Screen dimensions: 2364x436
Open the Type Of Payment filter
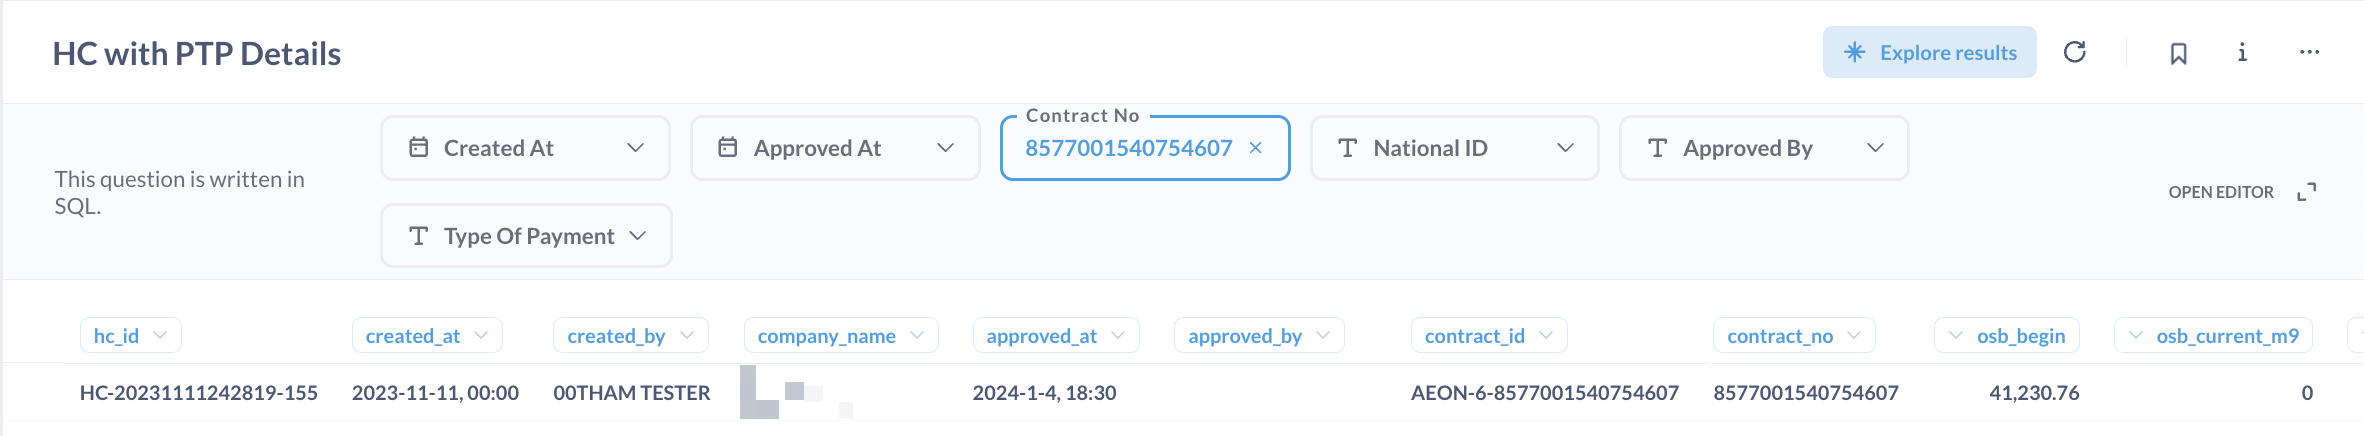click(526, 236)
